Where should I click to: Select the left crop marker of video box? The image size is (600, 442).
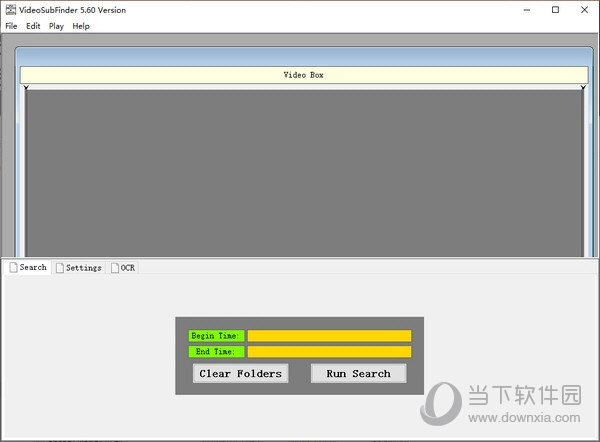(26, 88)
